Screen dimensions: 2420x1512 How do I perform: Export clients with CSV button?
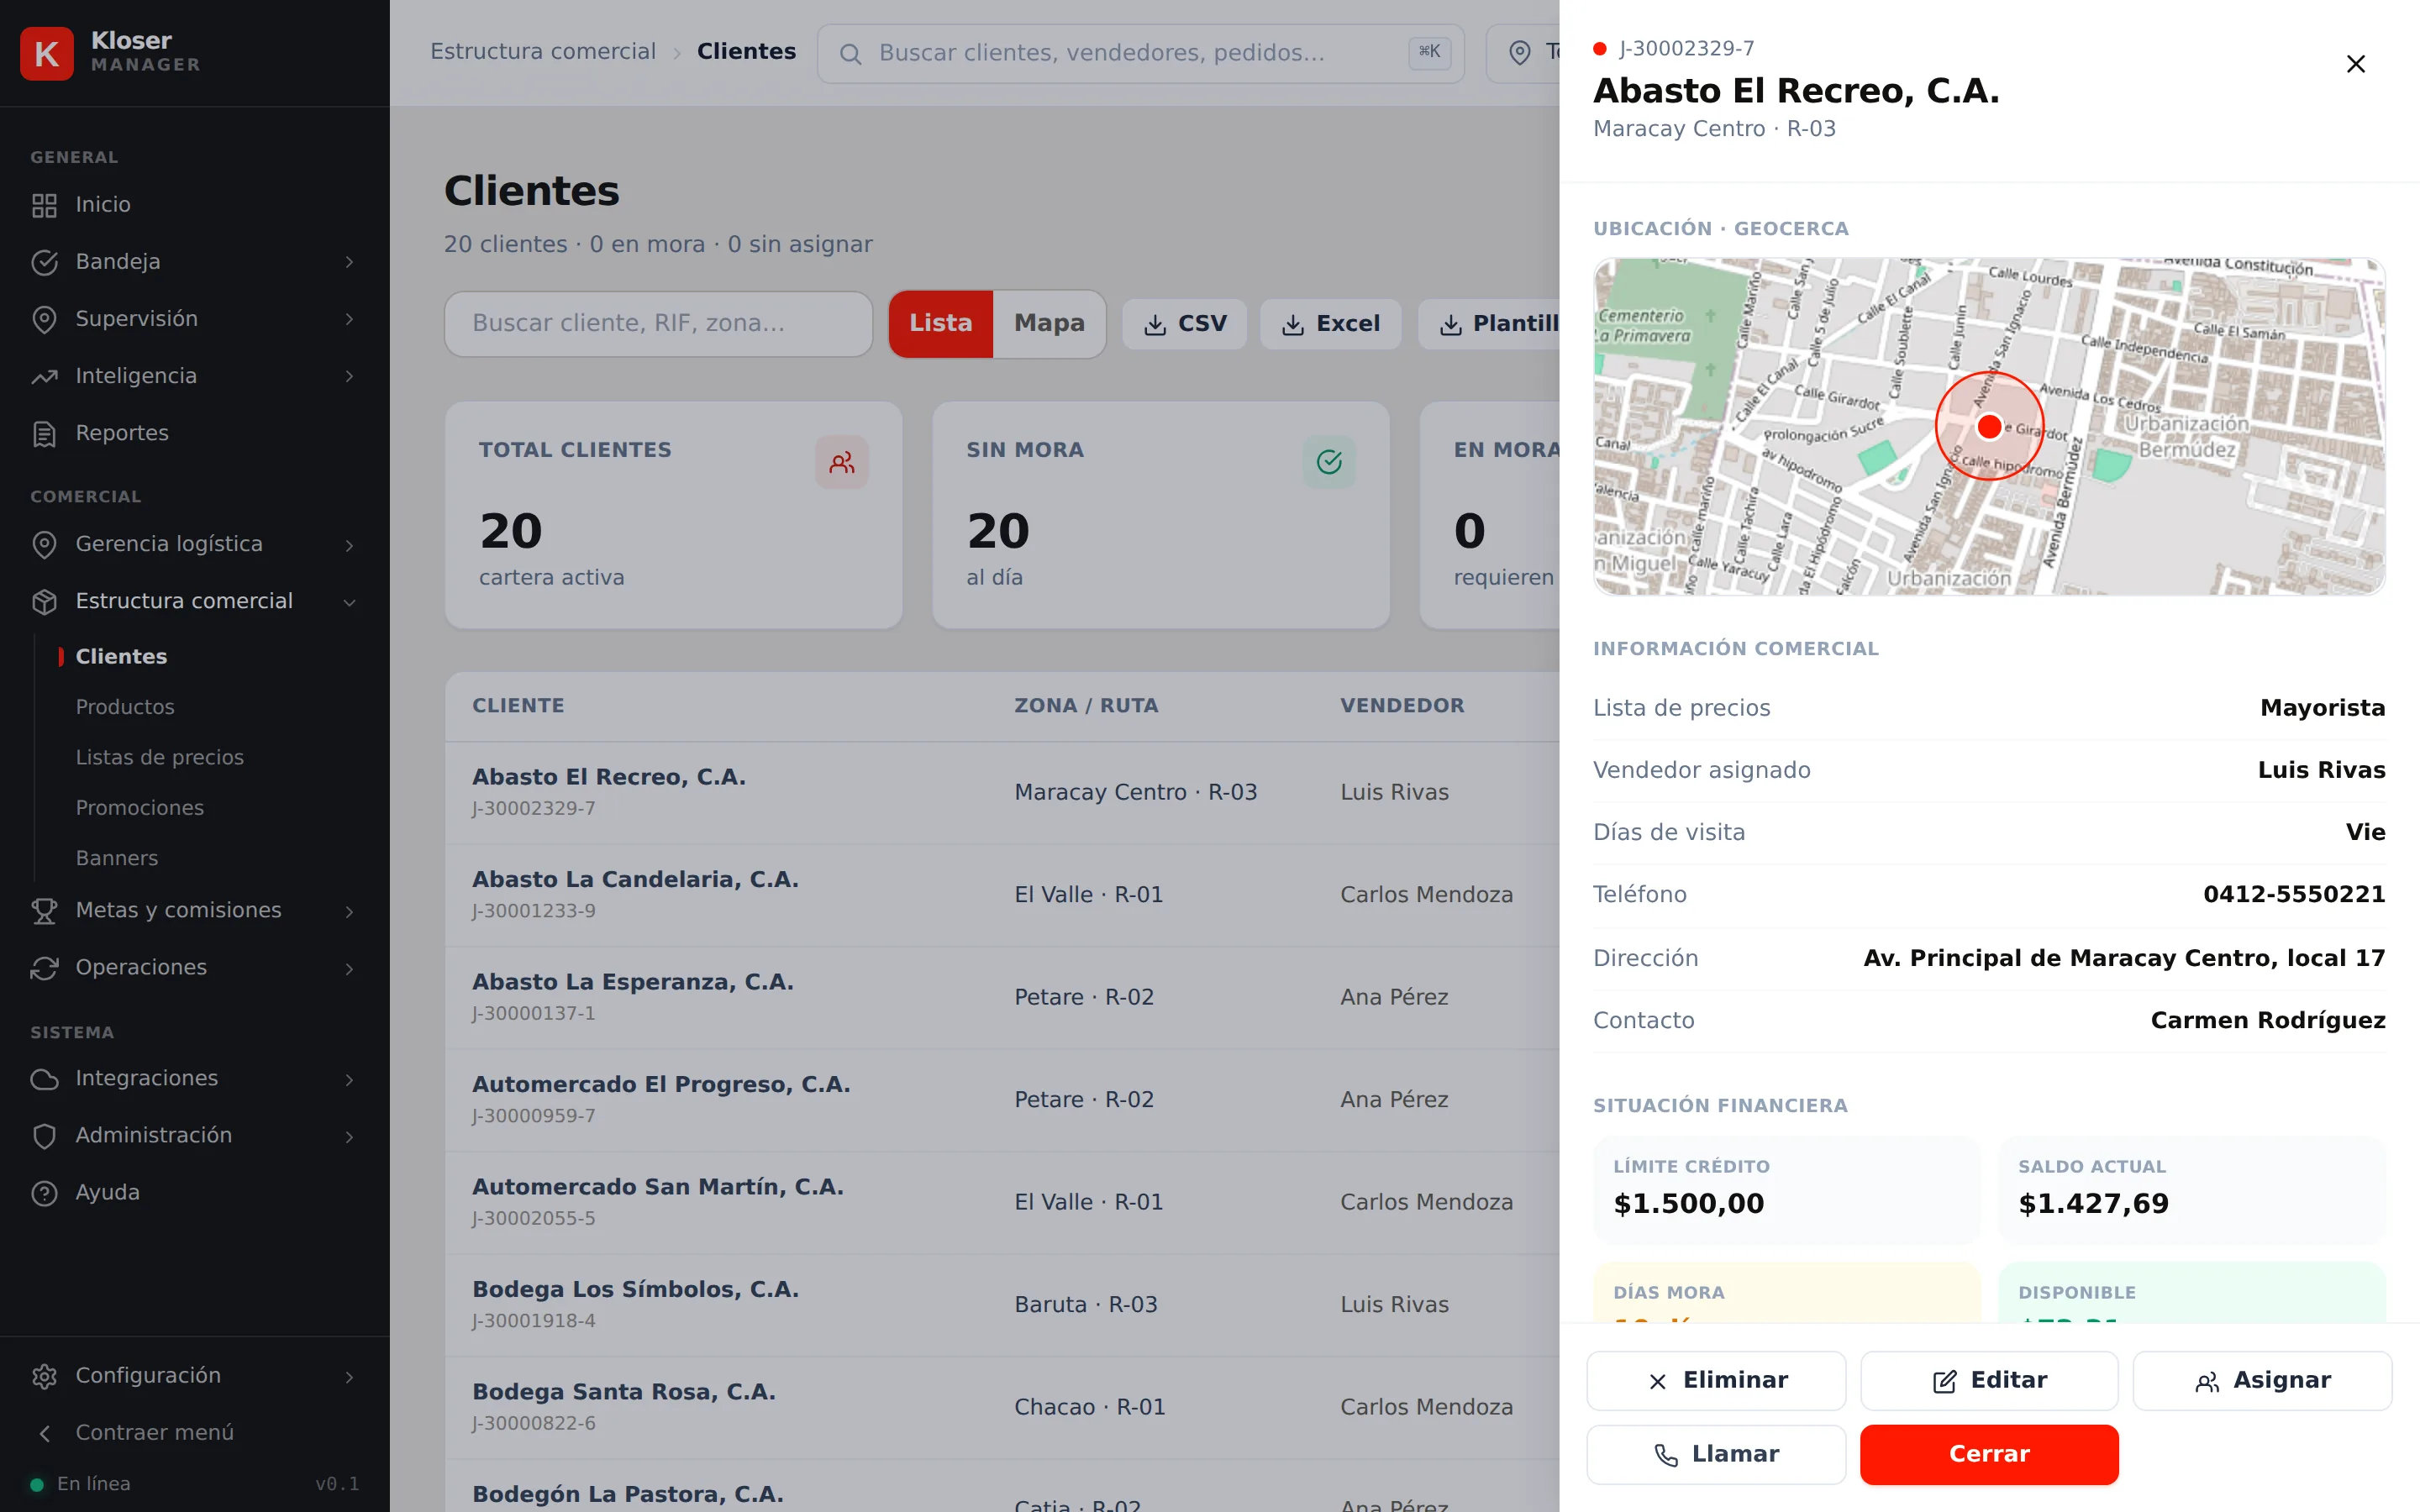coord(1184,324)
